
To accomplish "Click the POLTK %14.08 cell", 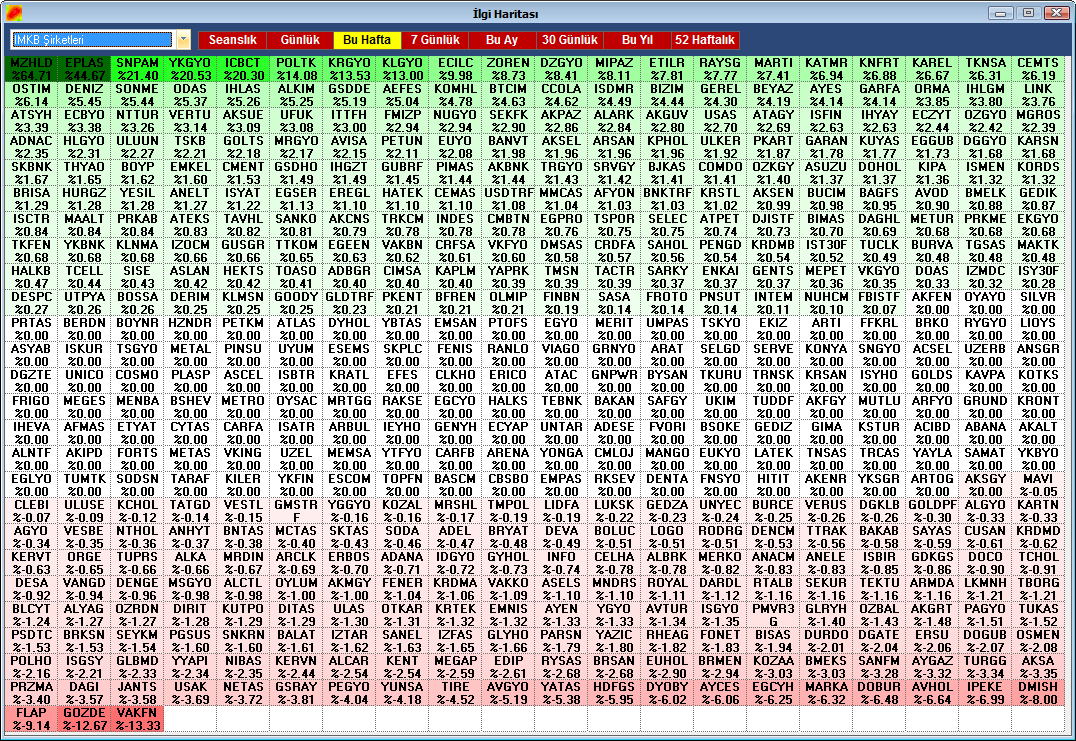I will [296, 69].
